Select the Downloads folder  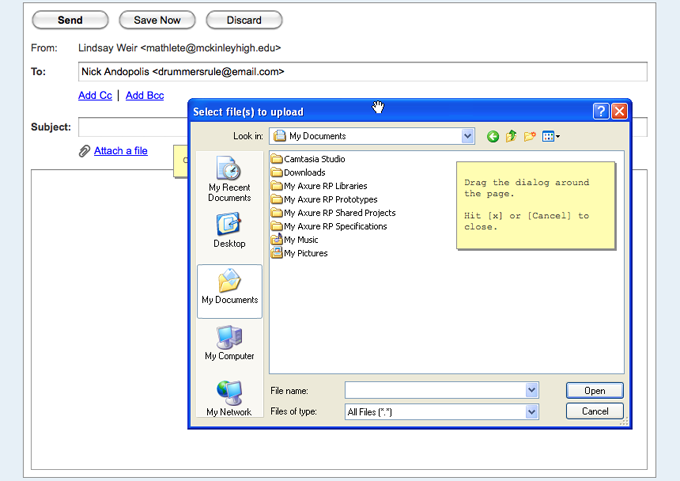(298, 173)
